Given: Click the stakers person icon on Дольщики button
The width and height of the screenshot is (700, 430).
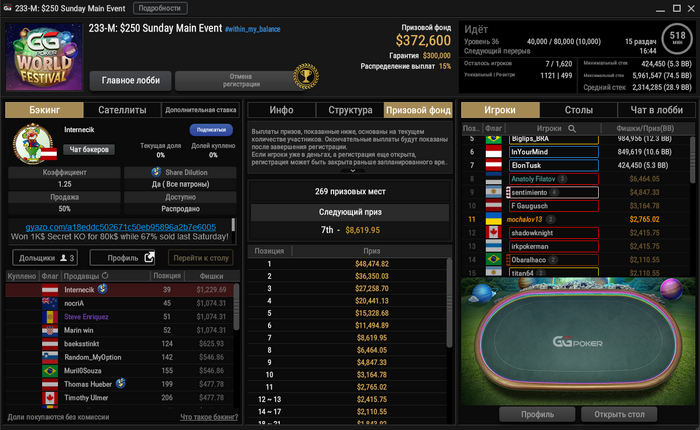Looking at the screenshot, I should coord(63,258).
